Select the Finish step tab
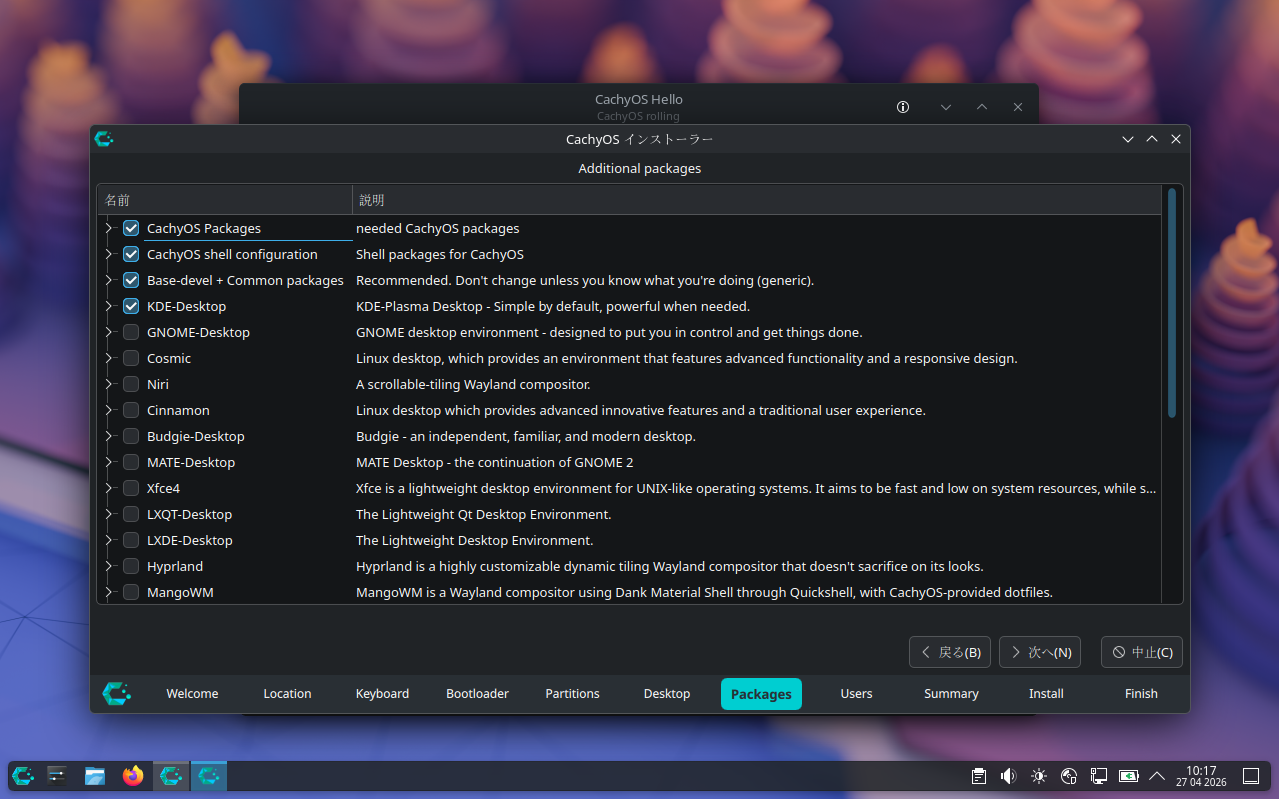This screenshot has height=799, width=1279. pyautogui.click(x=1141, y=693)
